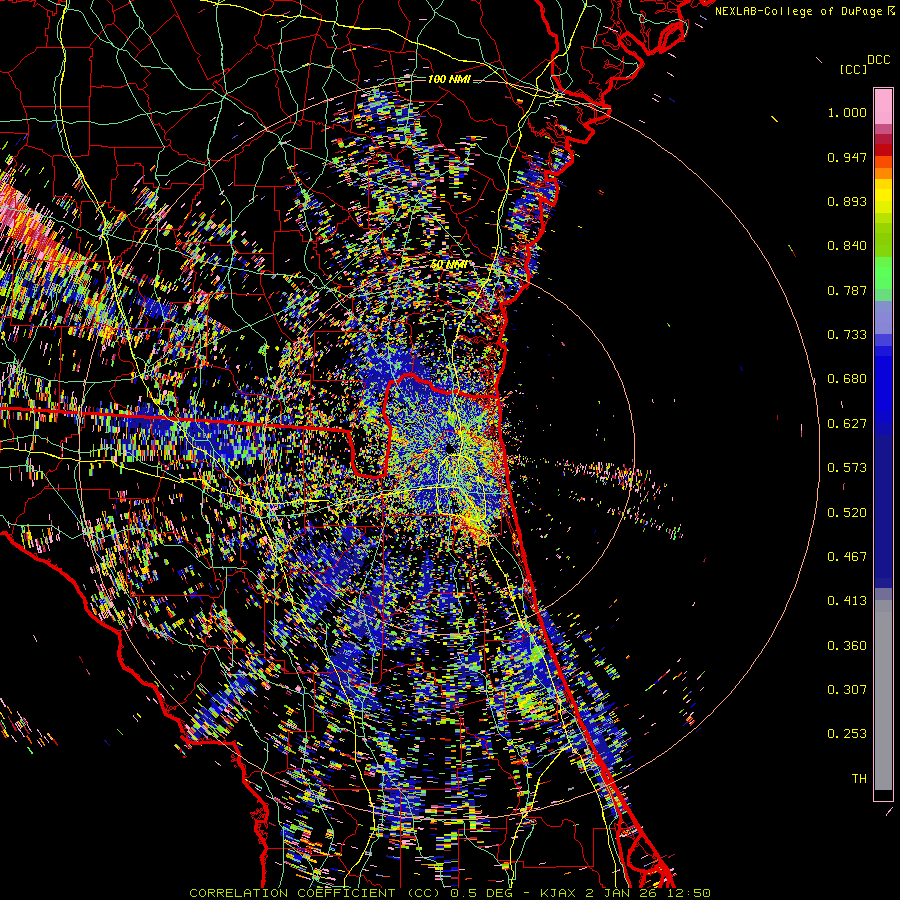Click the [CC] units label

853,69
